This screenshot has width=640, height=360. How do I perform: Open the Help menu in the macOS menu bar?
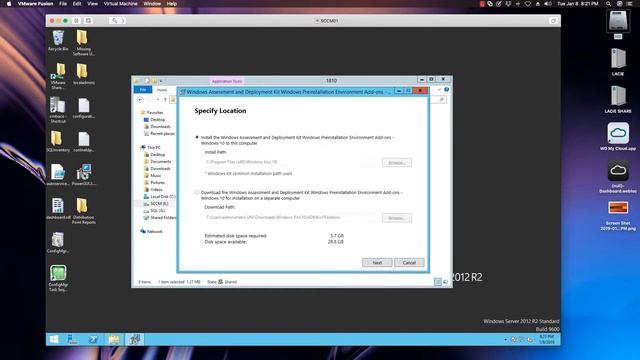171,4
